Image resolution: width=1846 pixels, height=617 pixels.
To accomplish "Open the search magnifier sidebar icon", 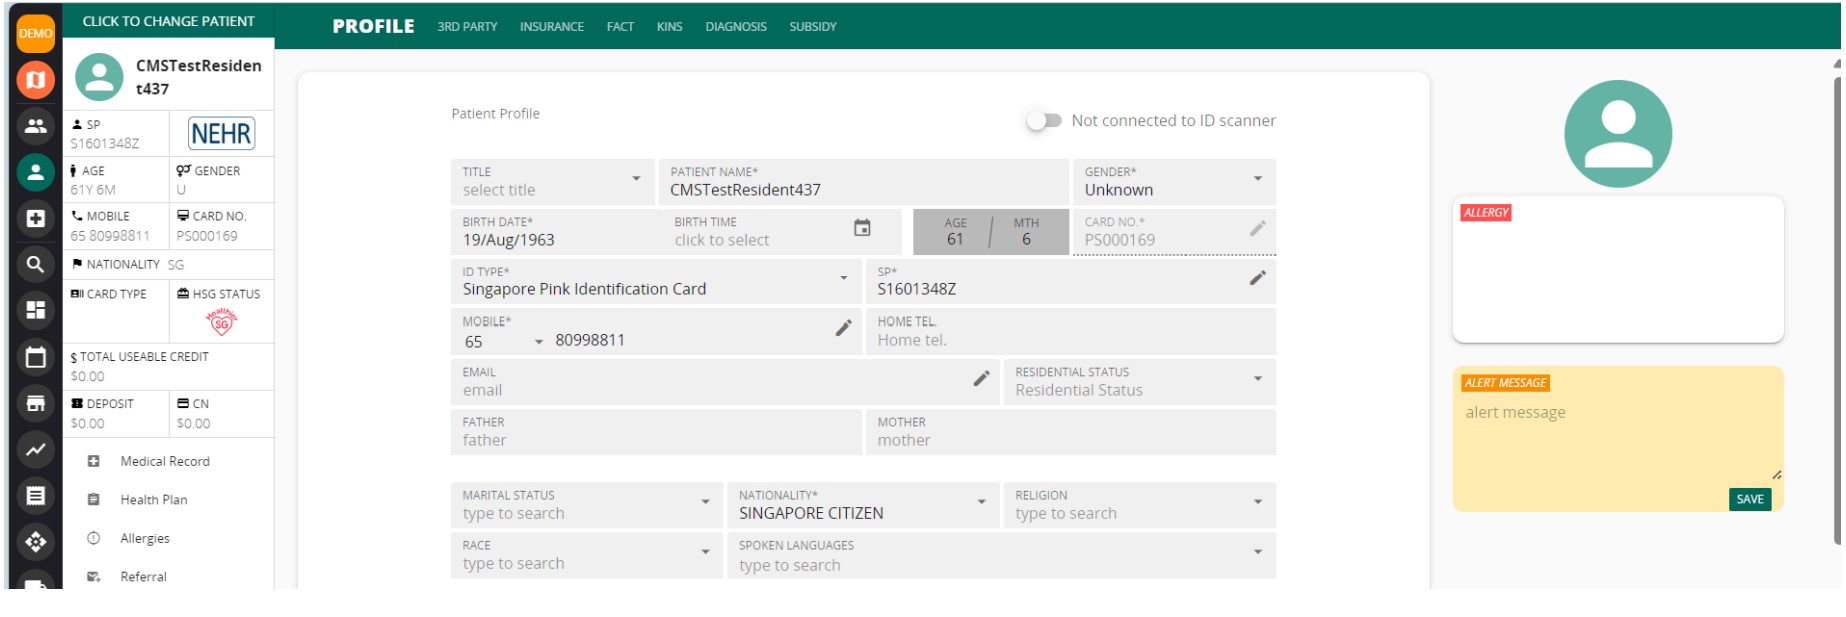I will point(35,264).
